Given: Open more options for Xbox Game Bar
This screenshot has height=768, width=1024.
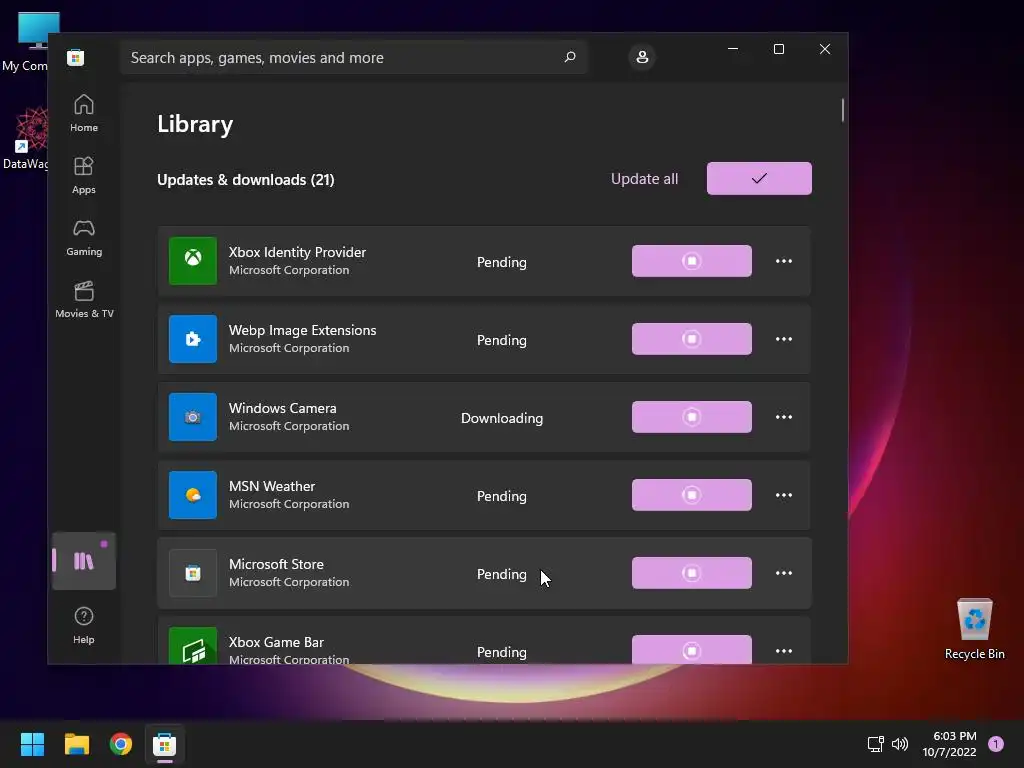Looking at the screenshot, I should tap(784, 650).
